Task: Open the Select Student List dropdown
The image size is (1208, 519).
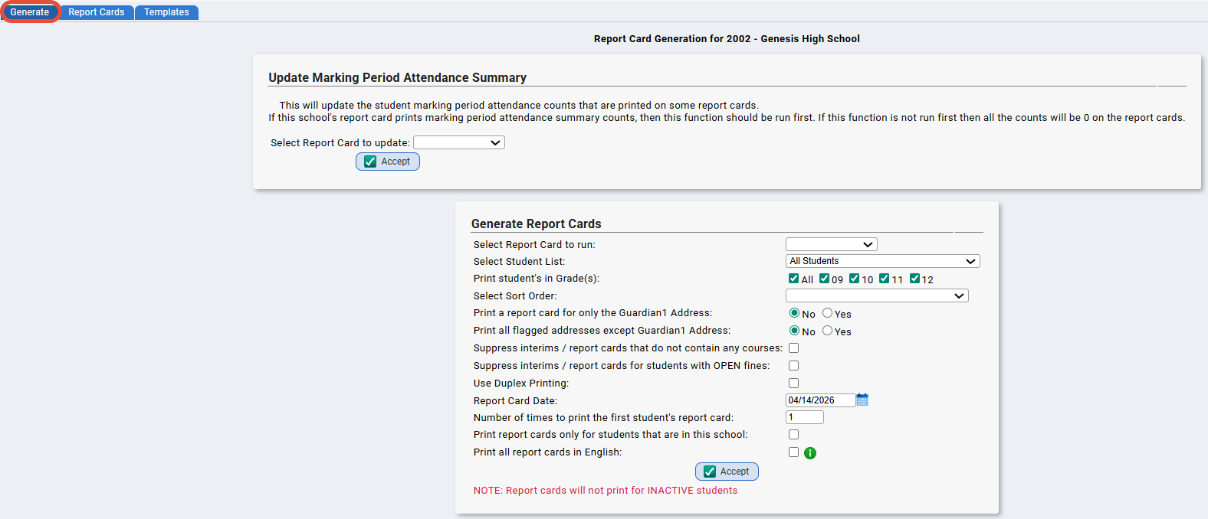Action: click(883, 261)
